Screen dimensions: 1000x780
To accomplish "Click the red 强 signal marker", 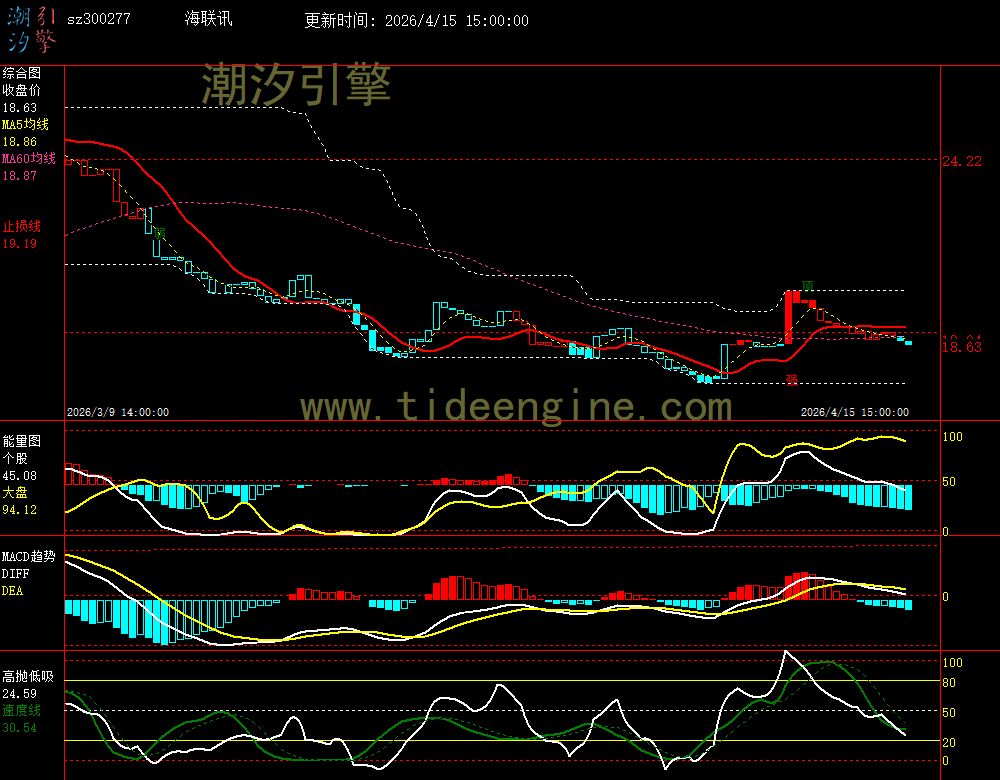I will pyautogui.click(x=791, y=379).
